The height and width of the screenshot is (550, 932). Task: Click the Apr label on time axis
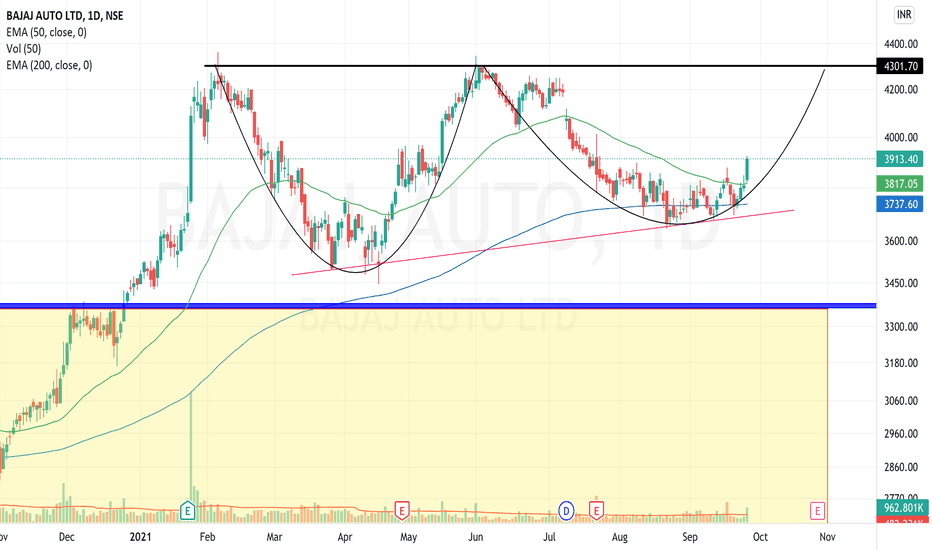click(345, 537)
